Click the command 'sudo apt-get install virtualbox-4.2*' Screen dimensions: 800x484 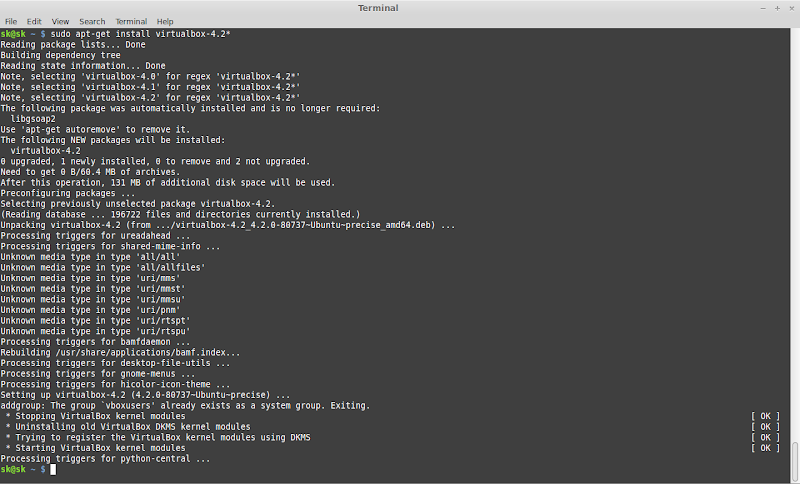point(140,34)
